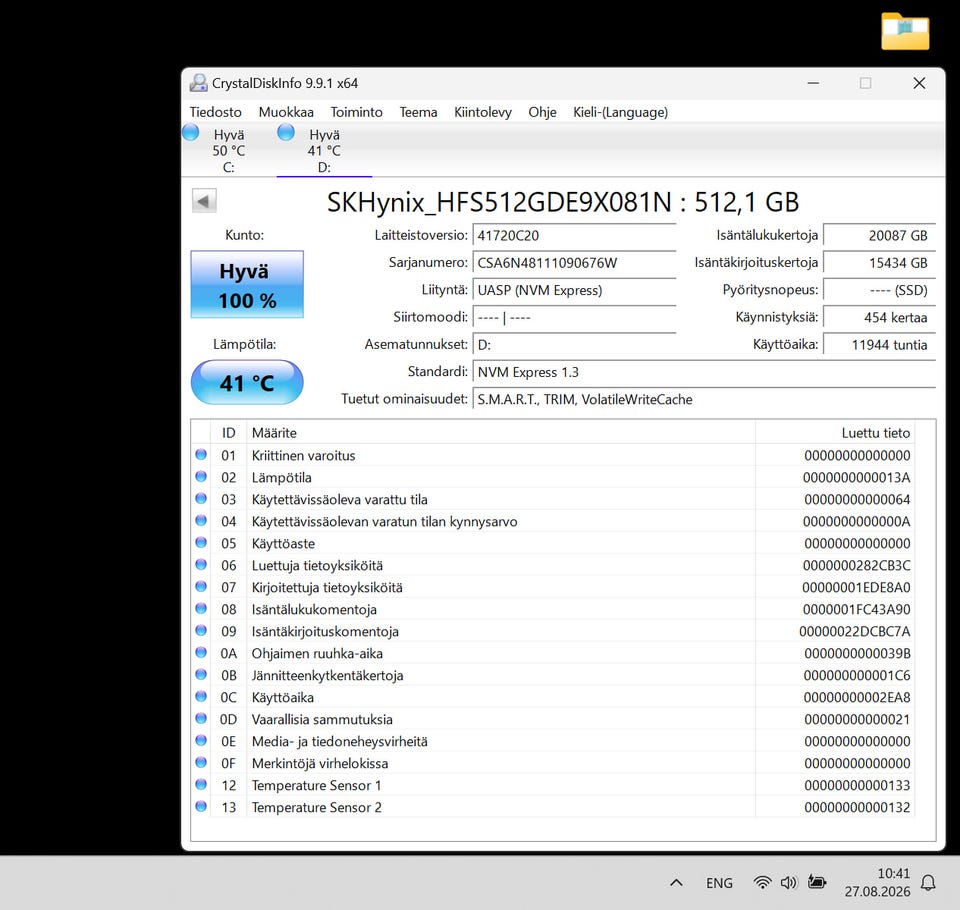The image size is (960, 910).
Task: Click the Laitteistoversio field 41720C20
Action: pyautogui.click(x=574, y=235)
